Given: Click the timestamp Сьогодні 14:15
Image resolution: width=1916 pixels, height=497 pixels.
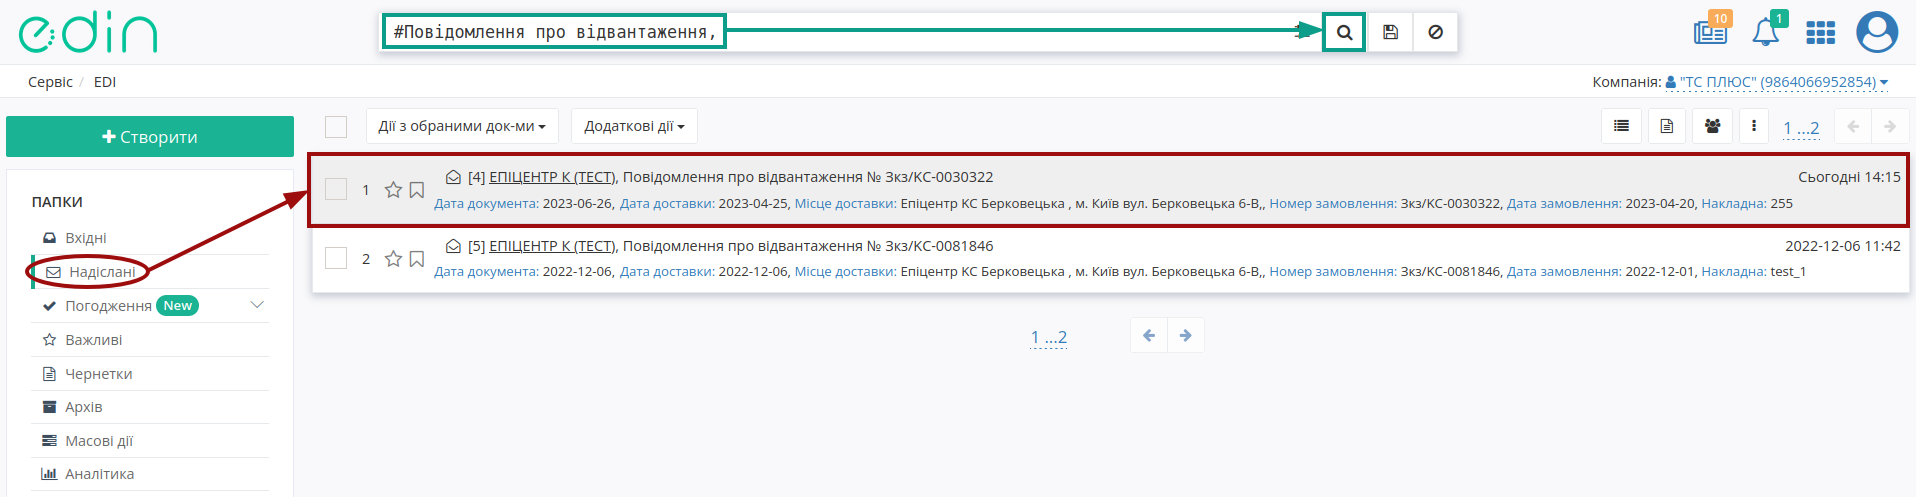Looking at the screenshot, I should click(1849, 177).
